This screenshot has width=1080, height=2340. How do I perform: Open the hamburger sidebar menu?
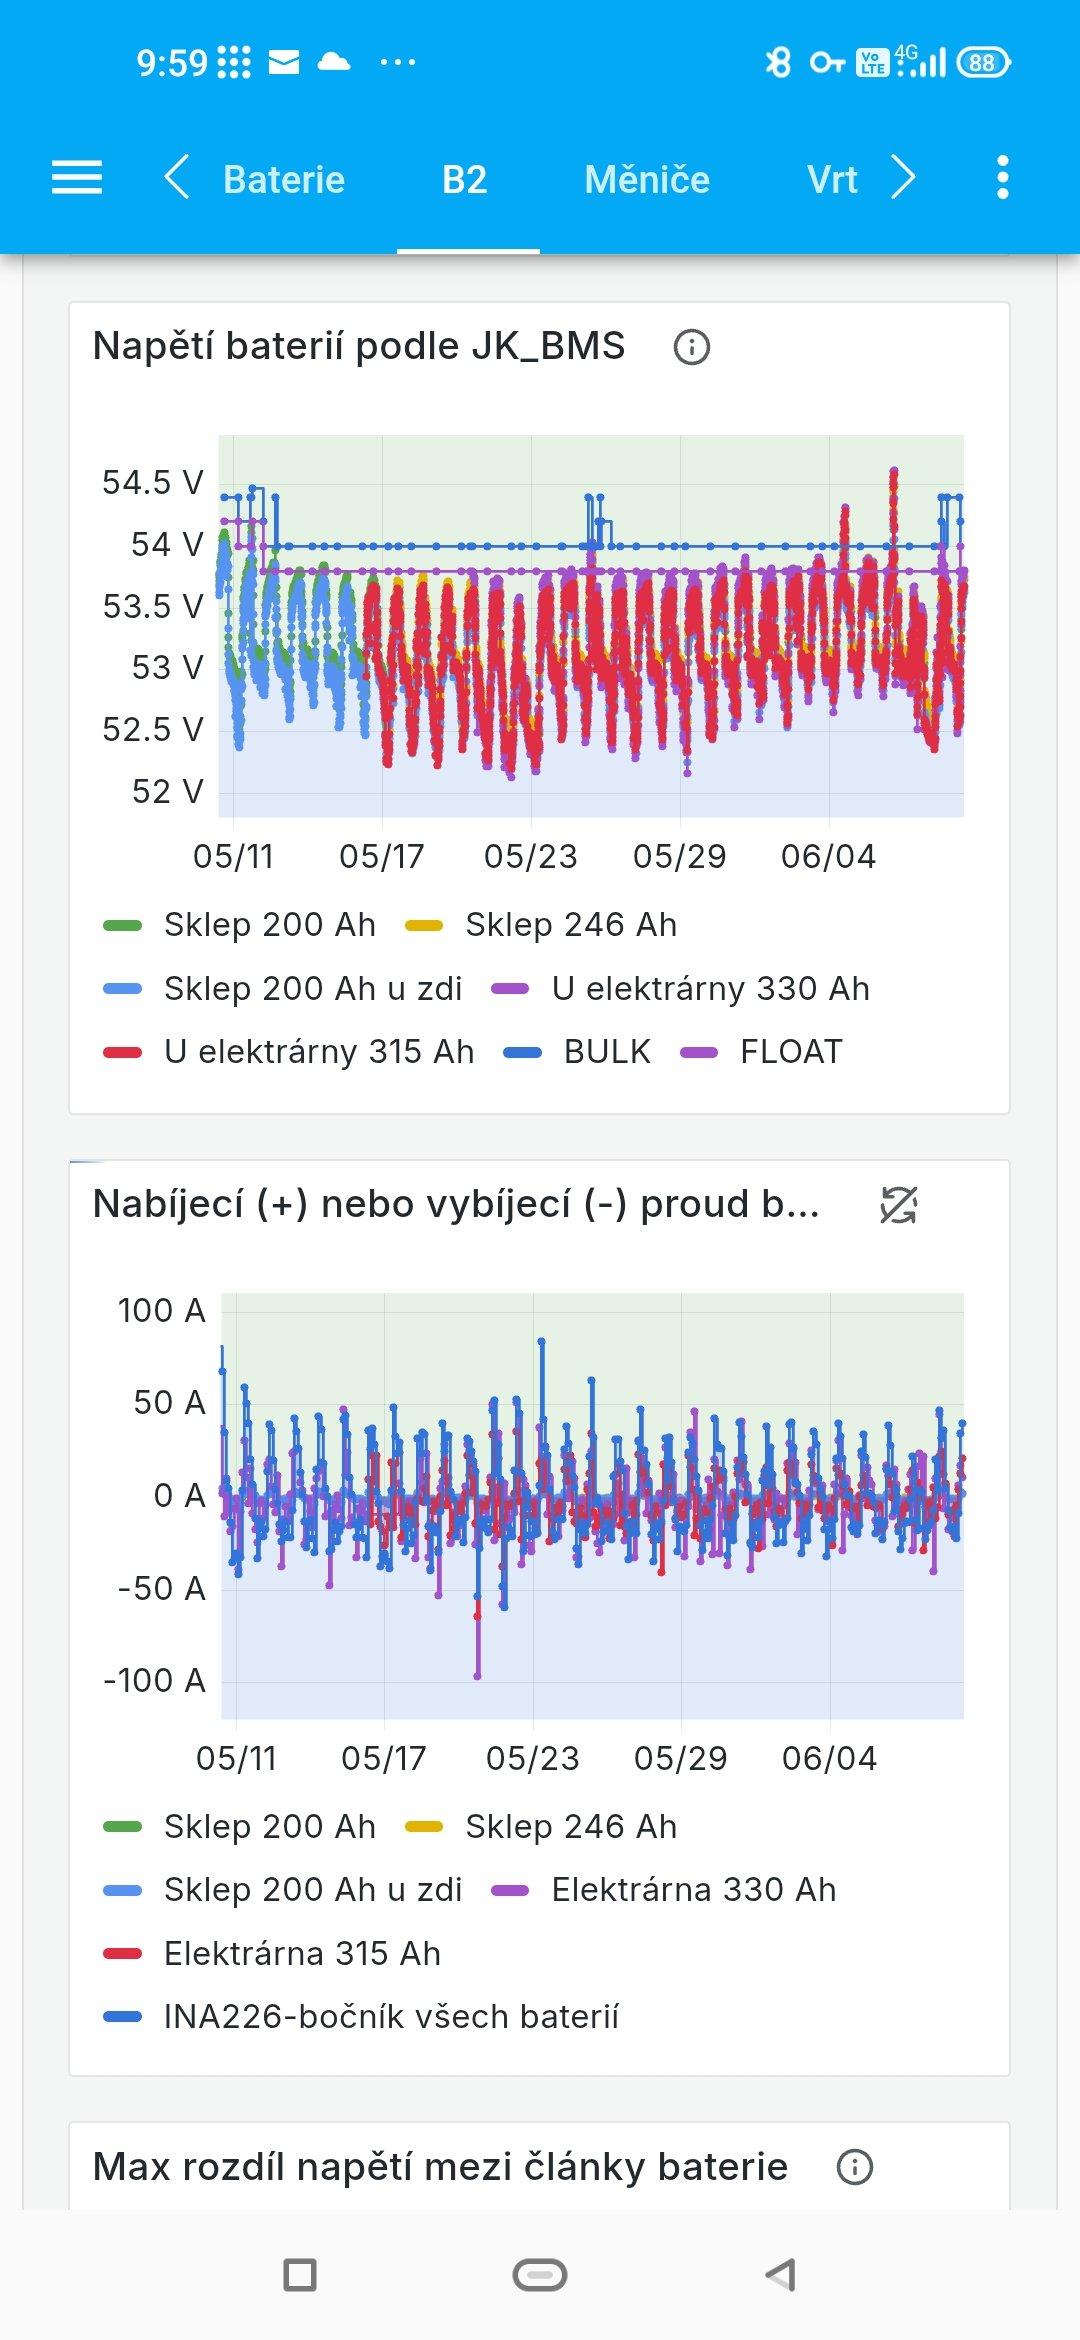tap(77, 178)
